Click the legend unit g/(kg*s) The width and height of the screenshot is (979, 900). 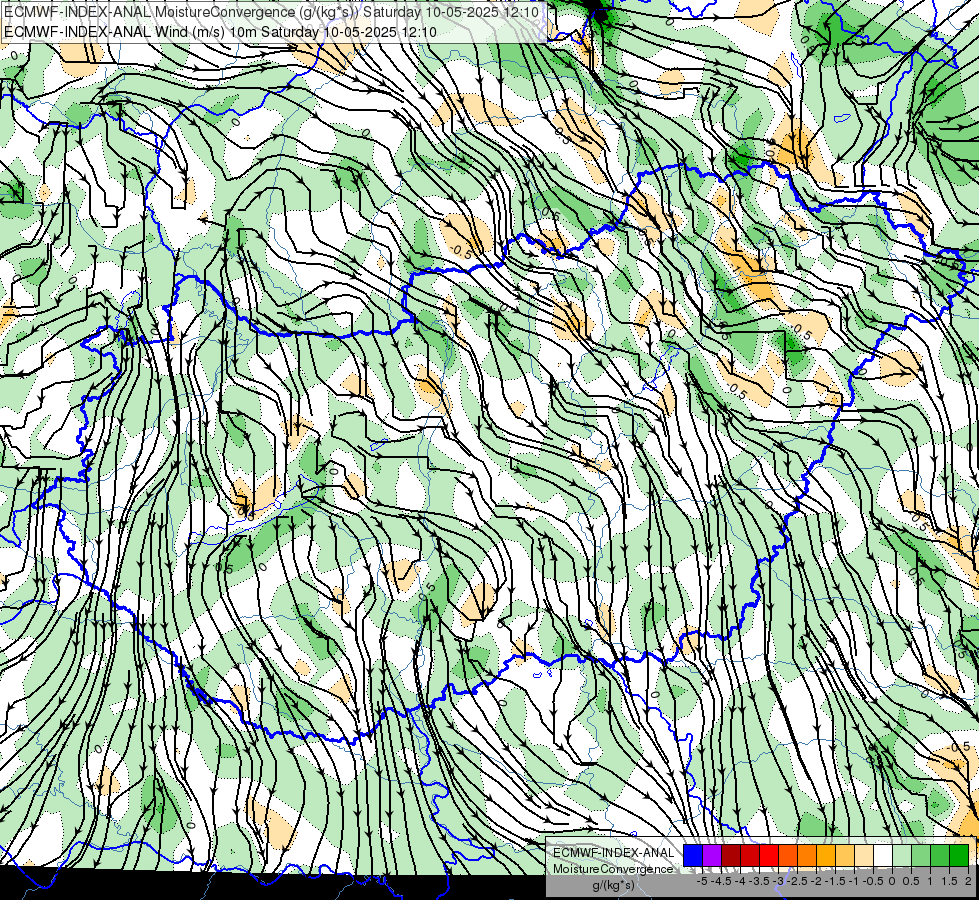coord(613,885)
